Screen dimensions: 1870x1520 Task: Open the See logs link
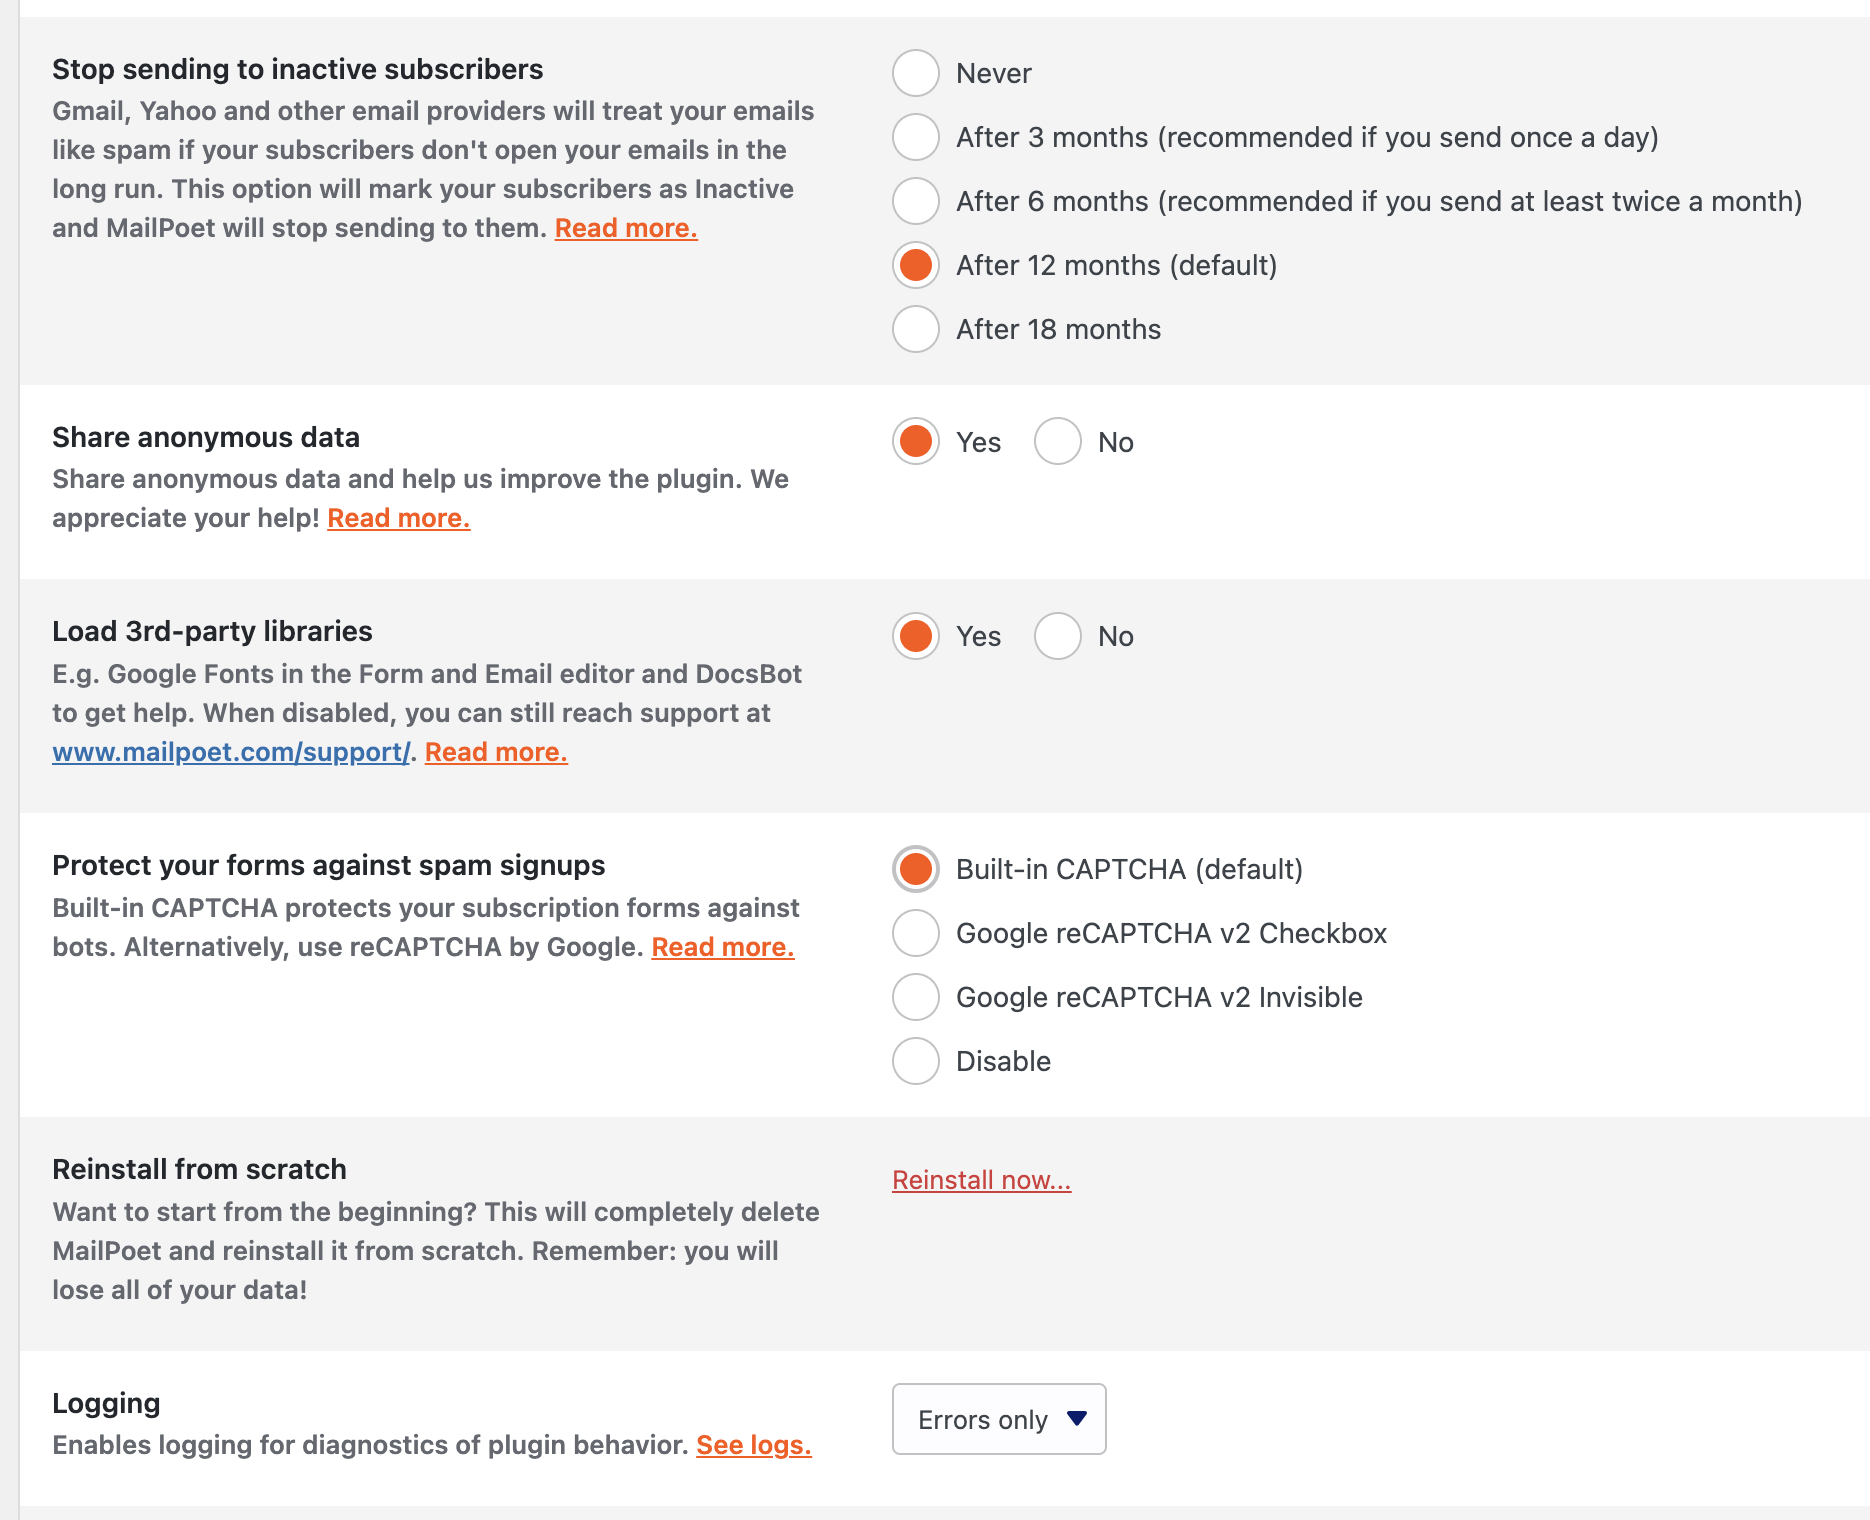(x=753, y=1445)
